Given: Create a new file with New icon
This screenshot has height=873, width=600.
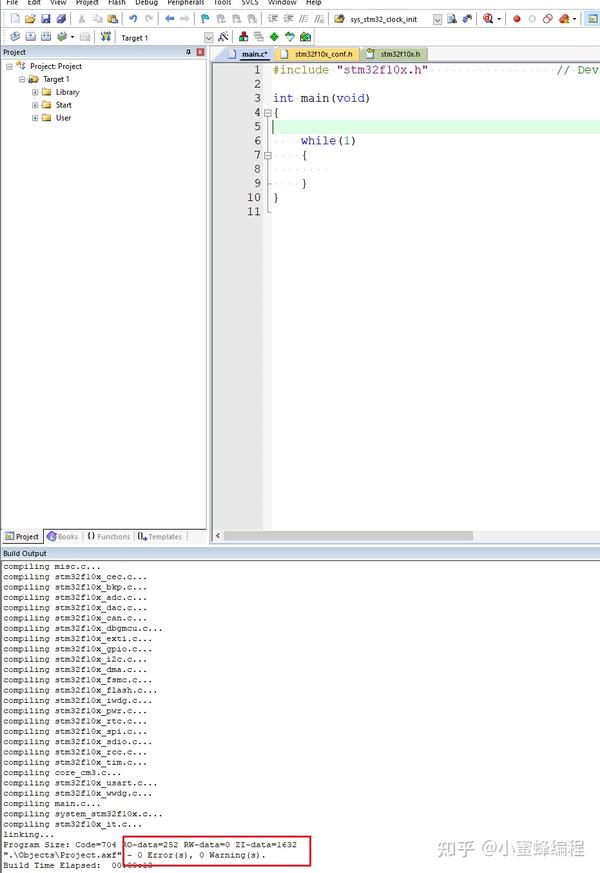Looking at the screenshot, I should pyautogui.click(x=15, y=19).
